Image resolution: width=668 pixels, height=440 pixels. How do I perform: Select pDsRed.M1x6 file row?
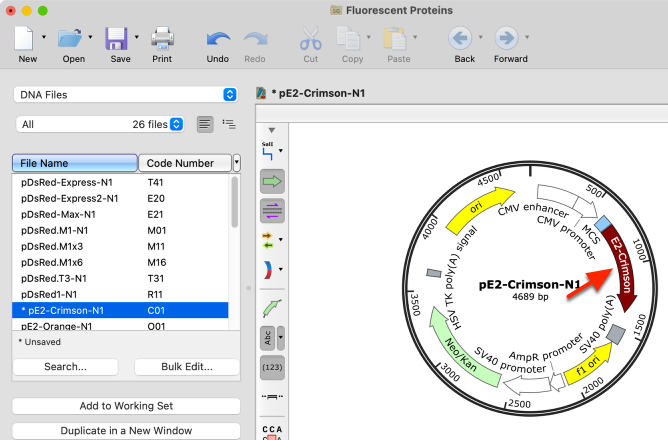click(120, 262)
